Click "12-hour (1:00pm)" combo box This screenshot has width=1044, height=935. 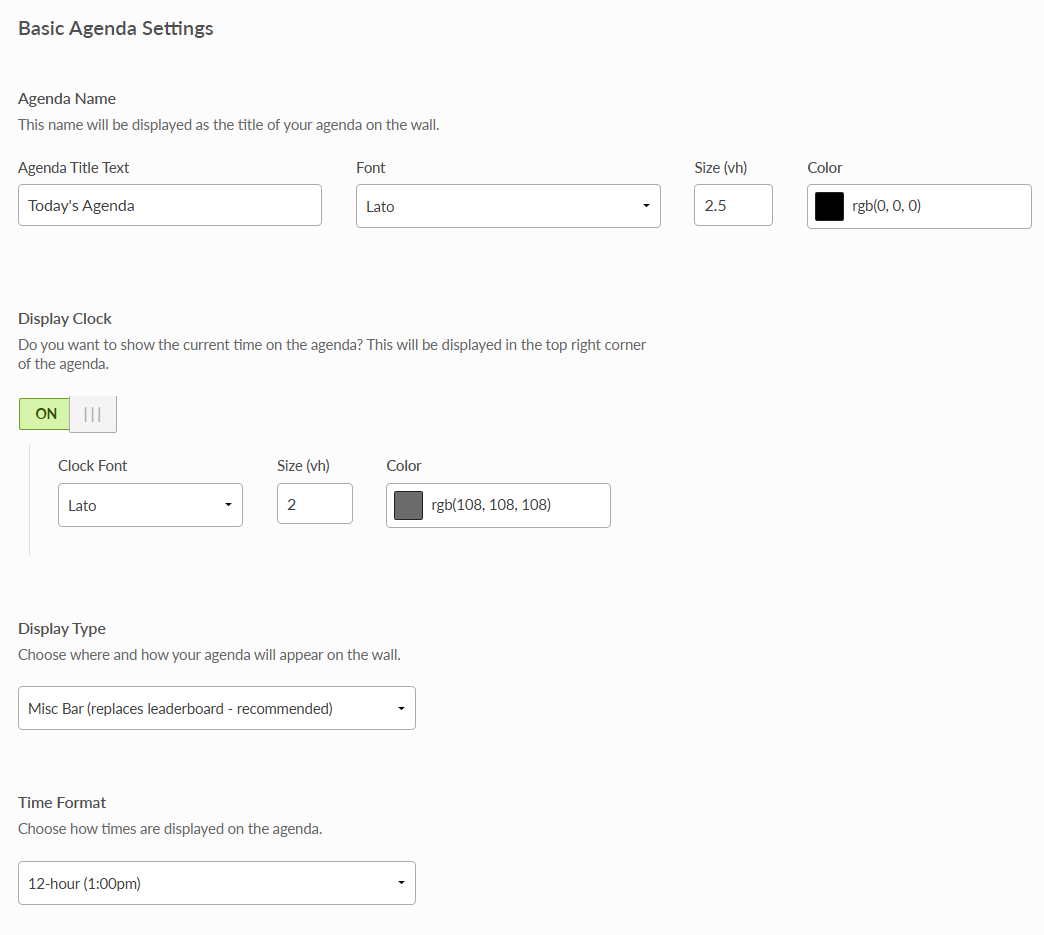click(x=216, y=883)
